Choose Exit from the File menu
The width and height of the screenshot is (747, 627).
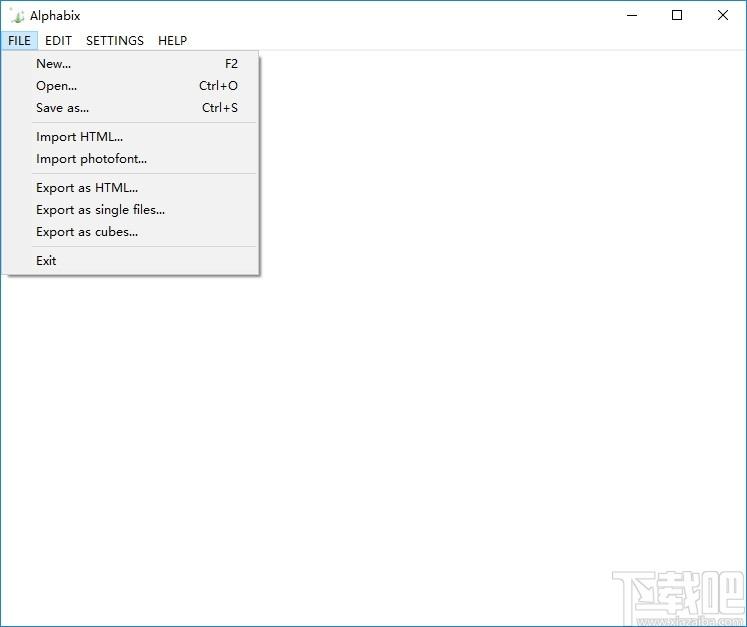[x=131, y=261]
